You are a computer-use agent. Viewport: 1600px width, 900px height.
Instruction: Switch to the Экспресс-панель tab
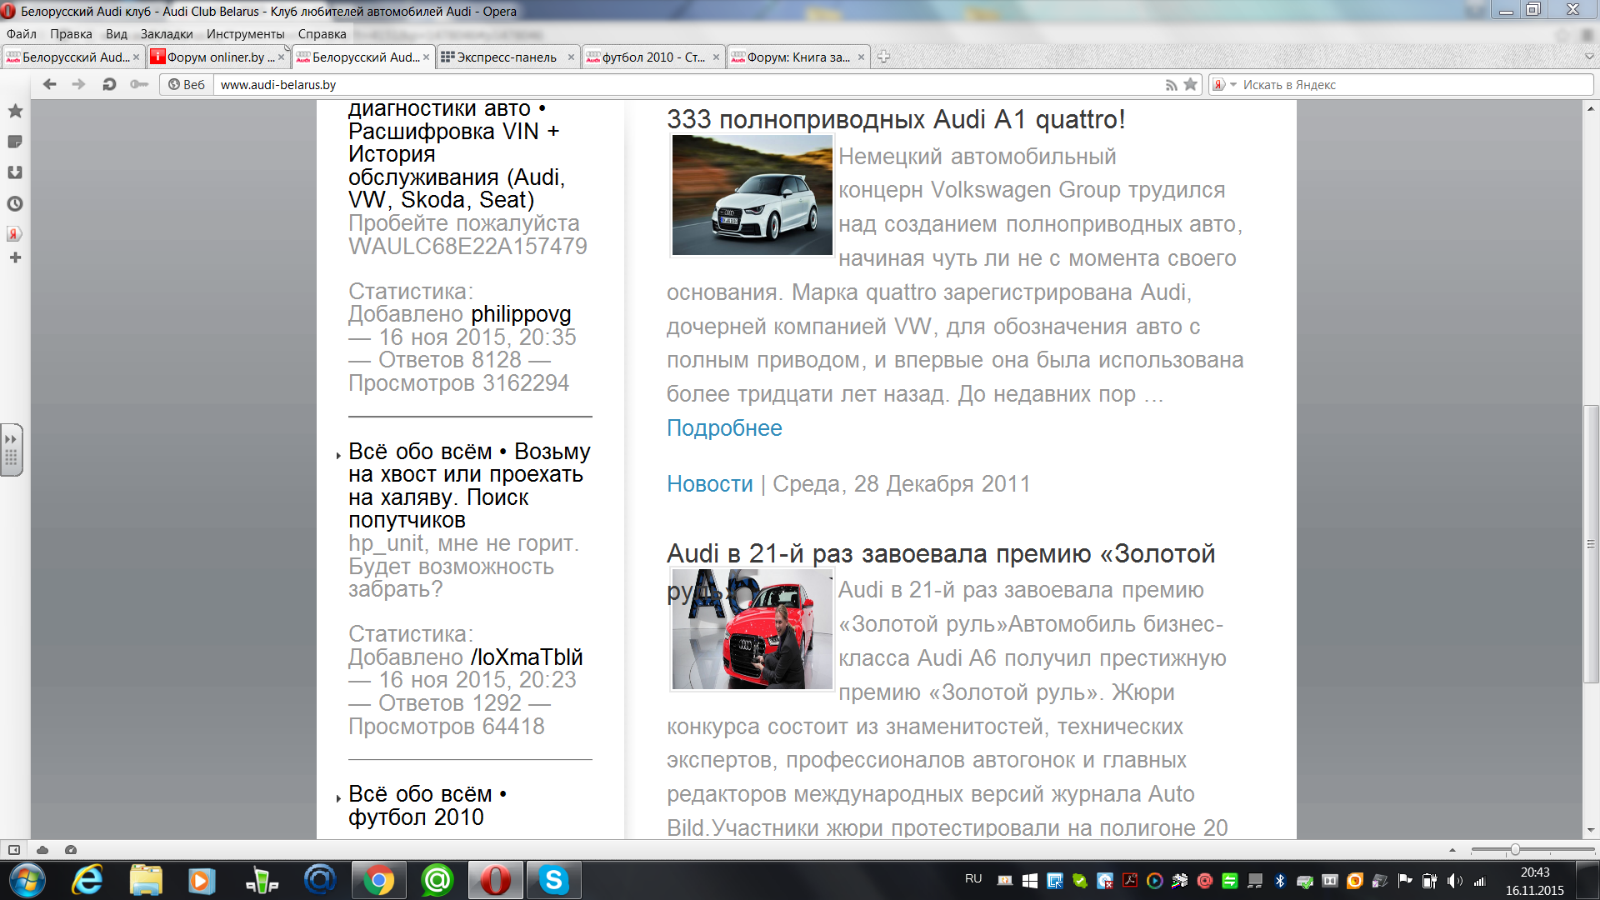(506, 57)
